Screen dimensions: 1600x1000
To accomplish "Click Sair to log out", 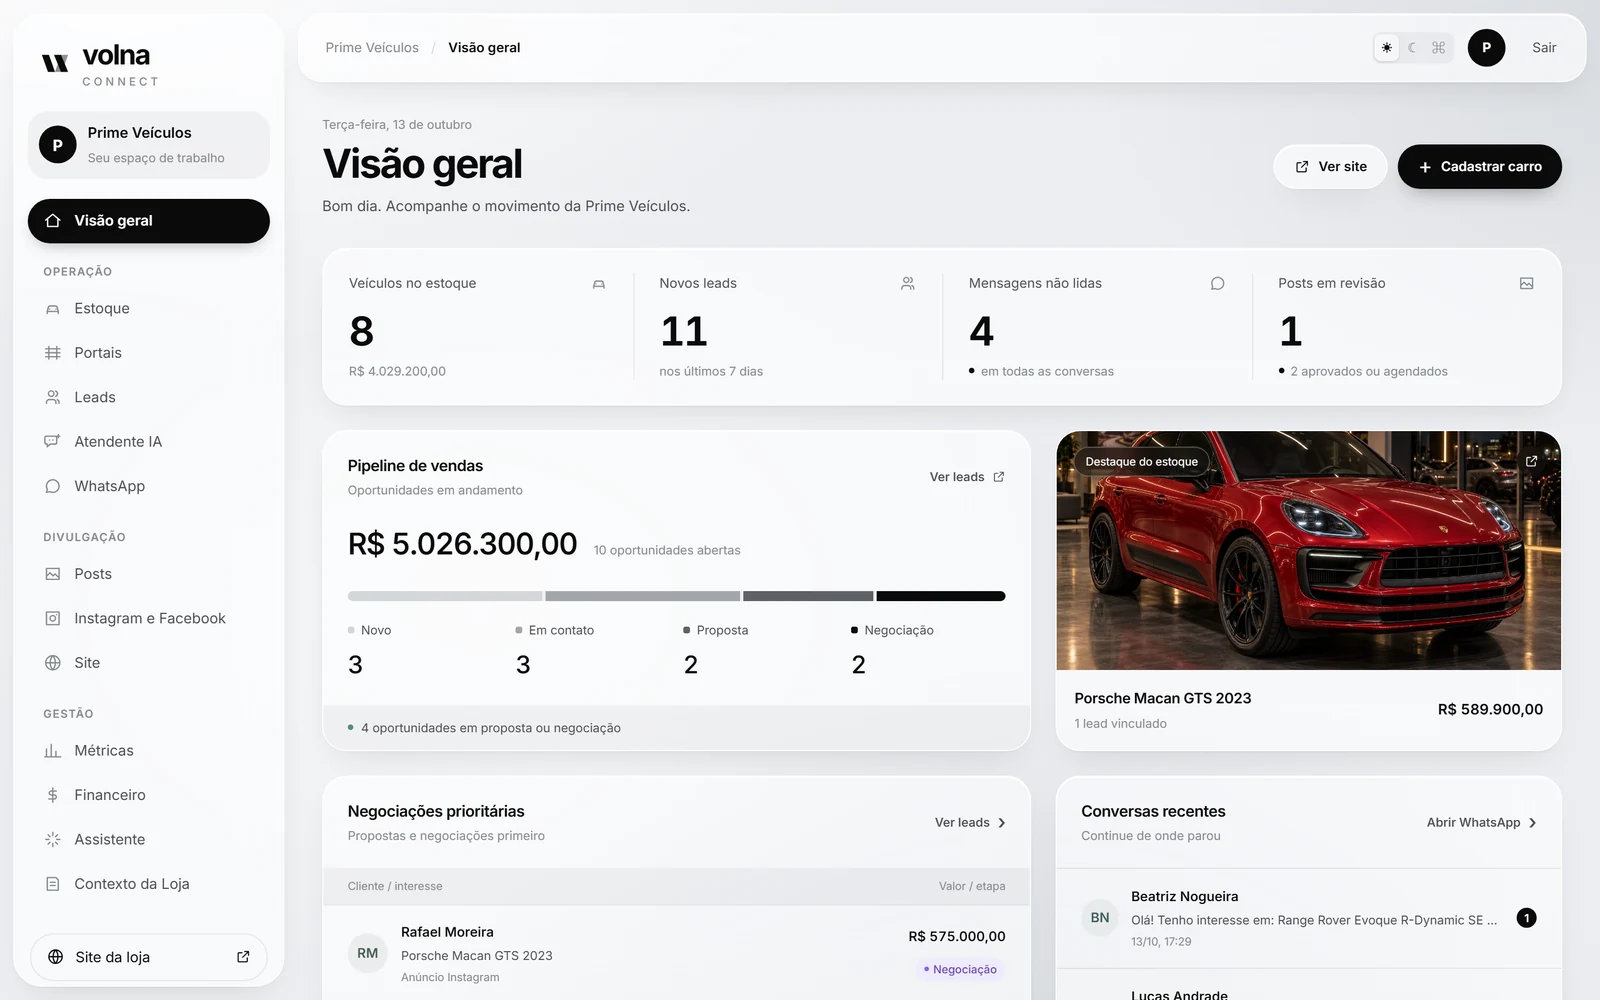I will coord(1544,48).
